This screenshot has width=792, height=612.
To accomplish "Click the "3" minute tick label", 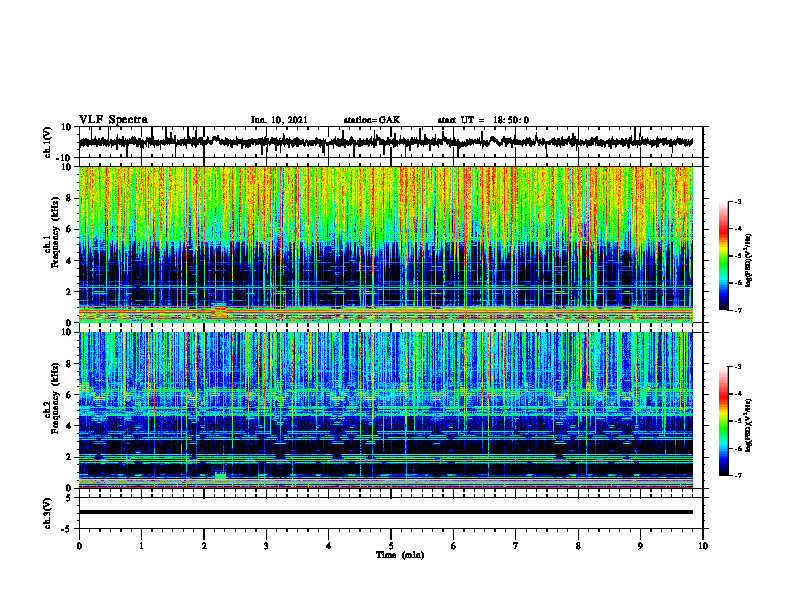I will click(266, 546).
